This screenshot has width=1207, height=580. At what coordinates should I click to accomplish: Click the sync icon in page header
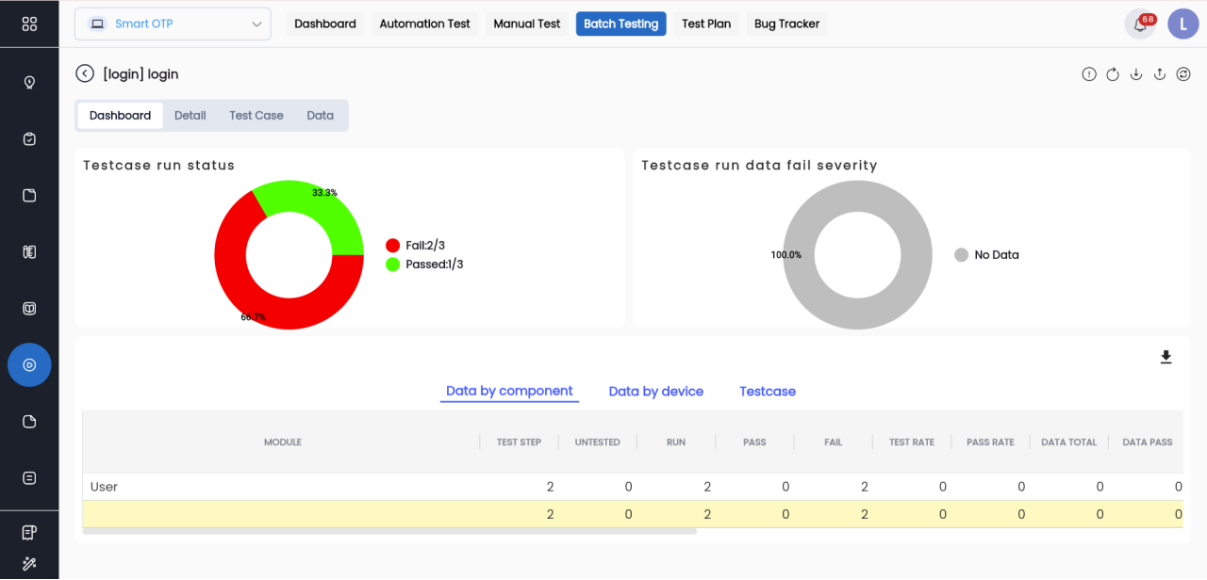pyautogui.click(x=1183, y=74)
